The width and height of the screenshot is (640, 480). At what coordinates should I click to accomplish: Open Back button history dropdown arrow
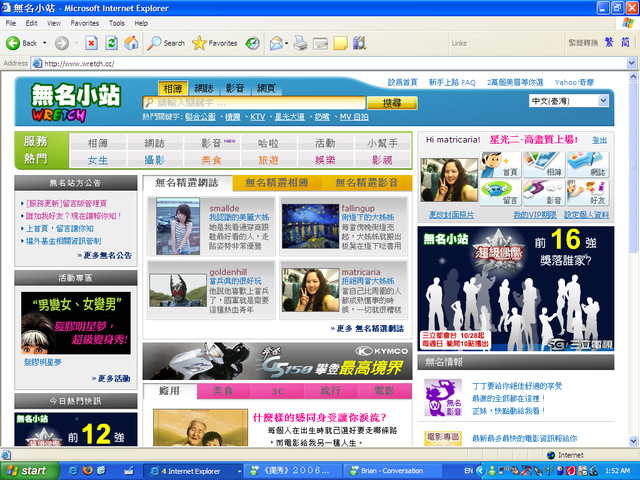(44, 43)
